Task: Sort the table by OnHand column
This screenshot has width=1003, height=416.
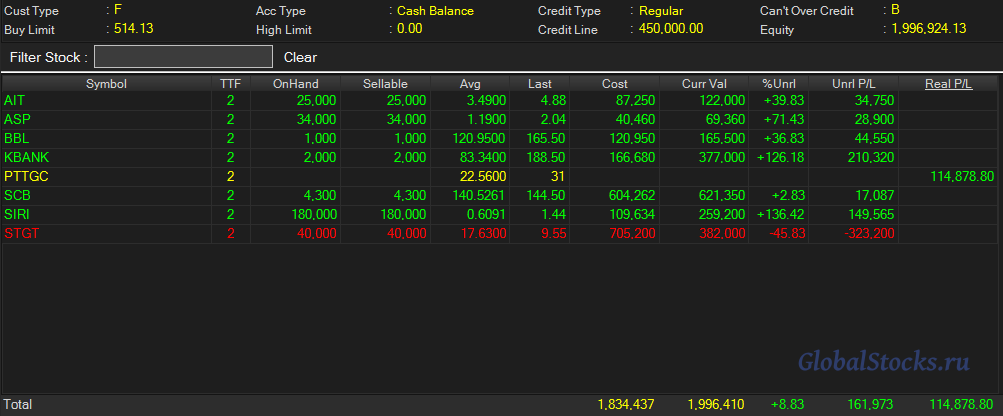Action: click(296, 84)
